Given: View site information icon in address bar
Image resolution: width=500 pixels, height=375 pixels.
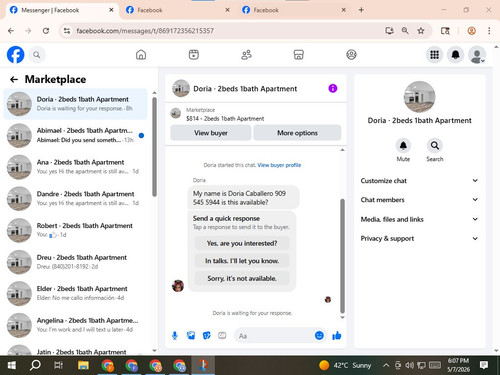Looking at the screenshot, I should coord(67,31).
